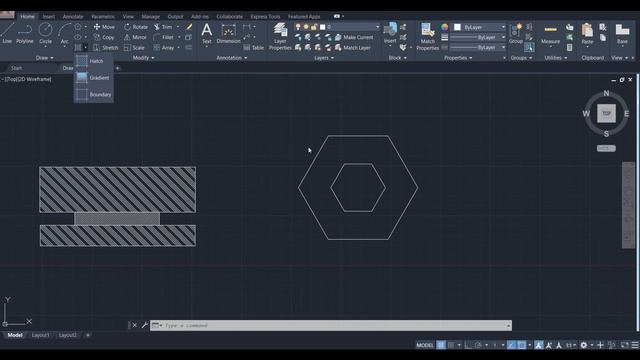Open the ByLayer color dropdown

[x=480, y=27]
